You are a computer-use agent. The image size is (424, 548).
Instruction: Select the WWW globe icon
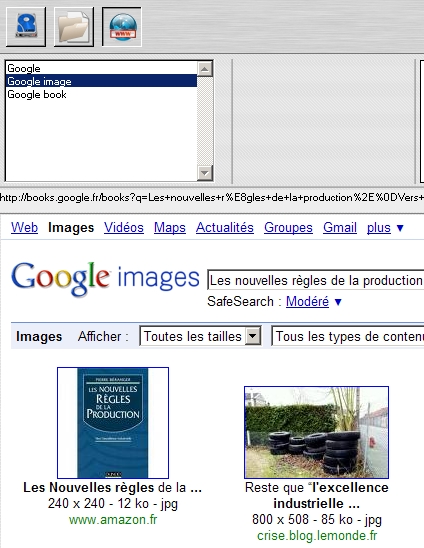click(x=122, y=27)
